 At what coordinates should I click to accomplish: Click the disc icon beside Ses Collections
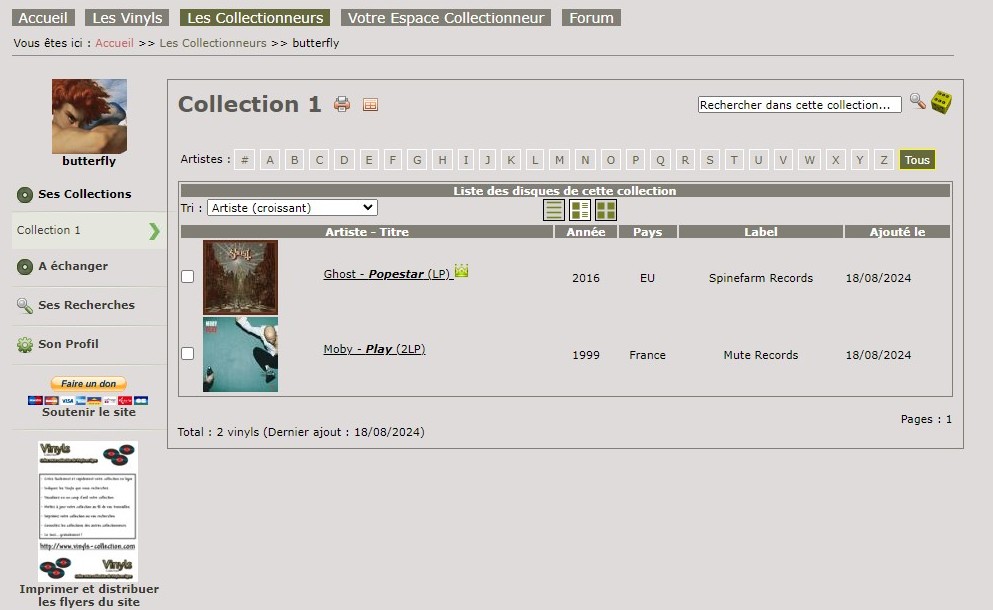(x=25, y=194)
